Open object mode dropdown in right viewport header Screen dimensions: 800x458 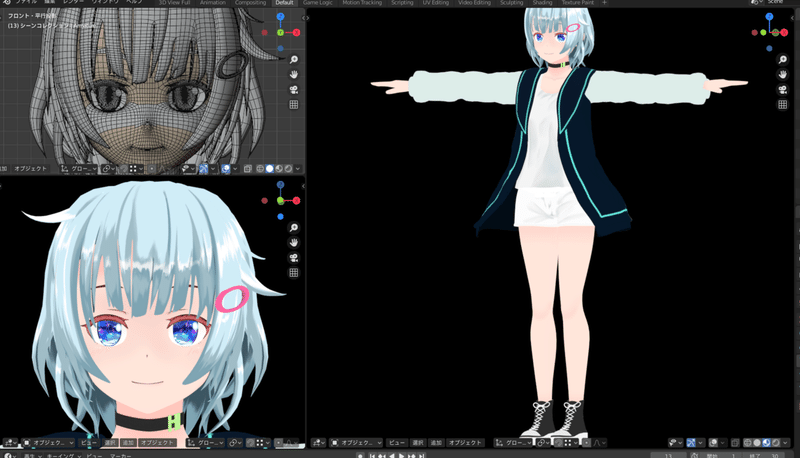[x=356, y=443]
